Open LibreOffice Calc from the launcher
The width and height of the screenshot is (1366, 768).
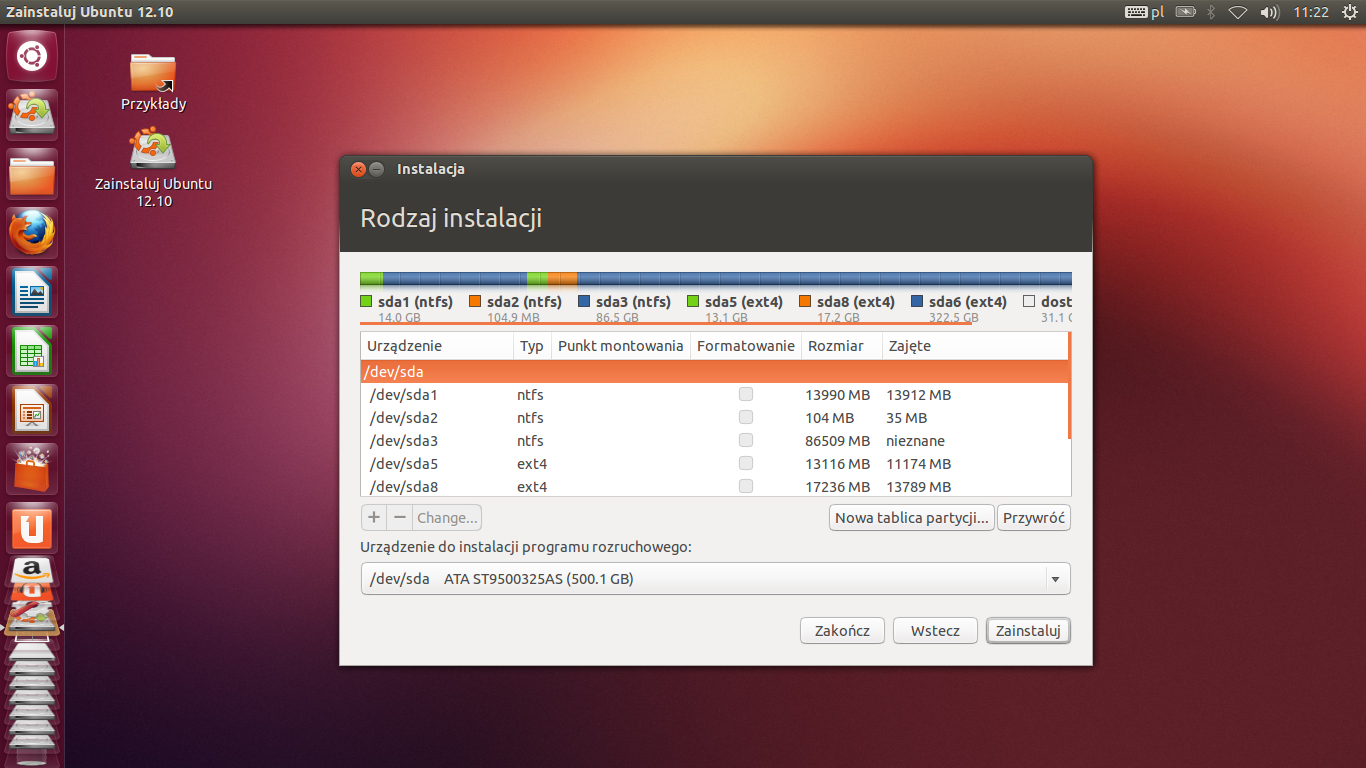pos(33,351)
